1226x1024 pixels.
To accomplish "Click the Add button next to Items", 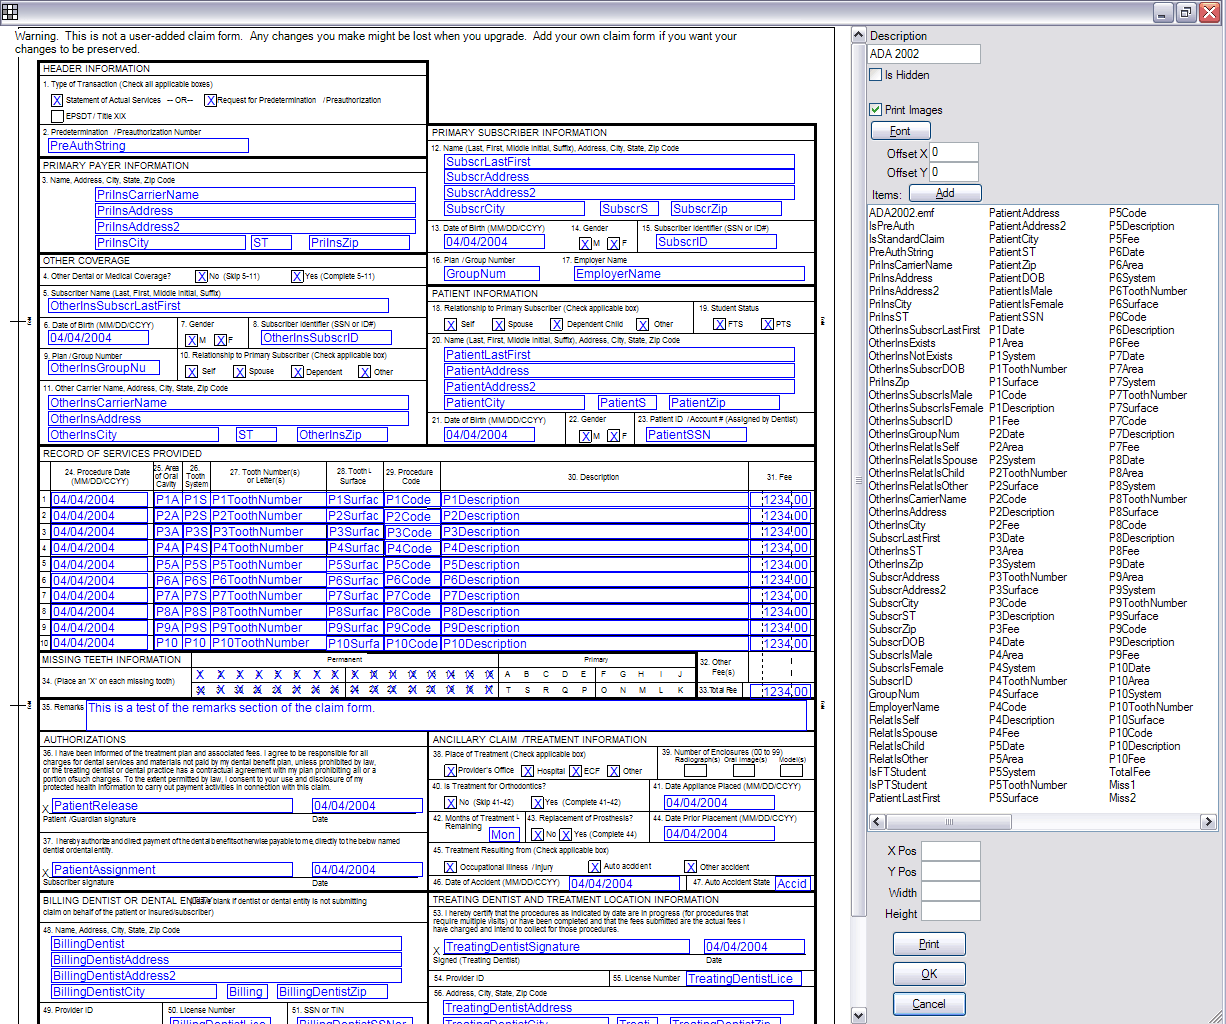I will pos(944,192).
